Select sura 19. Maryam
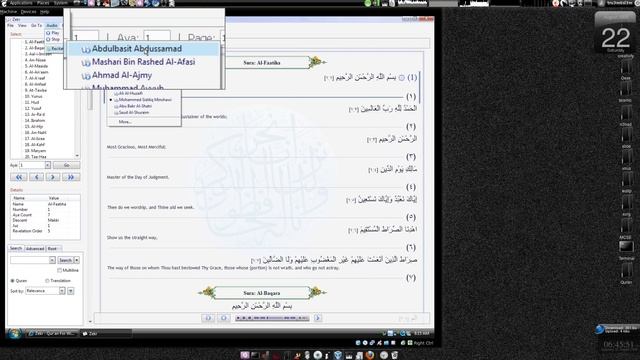The height and width of the screenshot is (360, 640). (36, 151)
